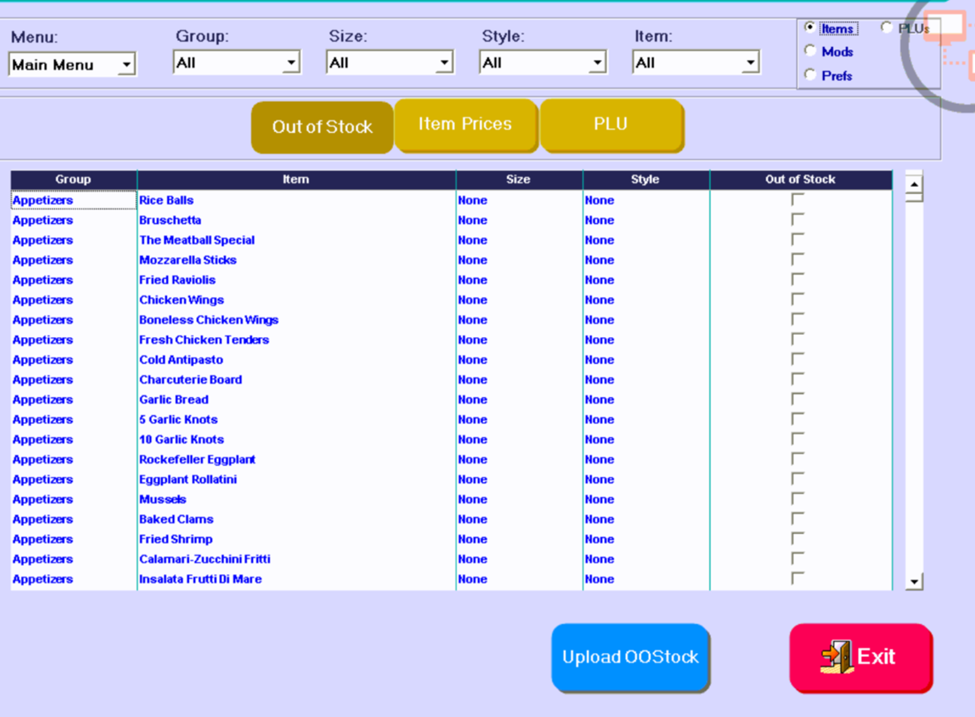Viewport: 975px width, 717px height.
Task: Click the Style column header
Action: [x=645, y=180]
